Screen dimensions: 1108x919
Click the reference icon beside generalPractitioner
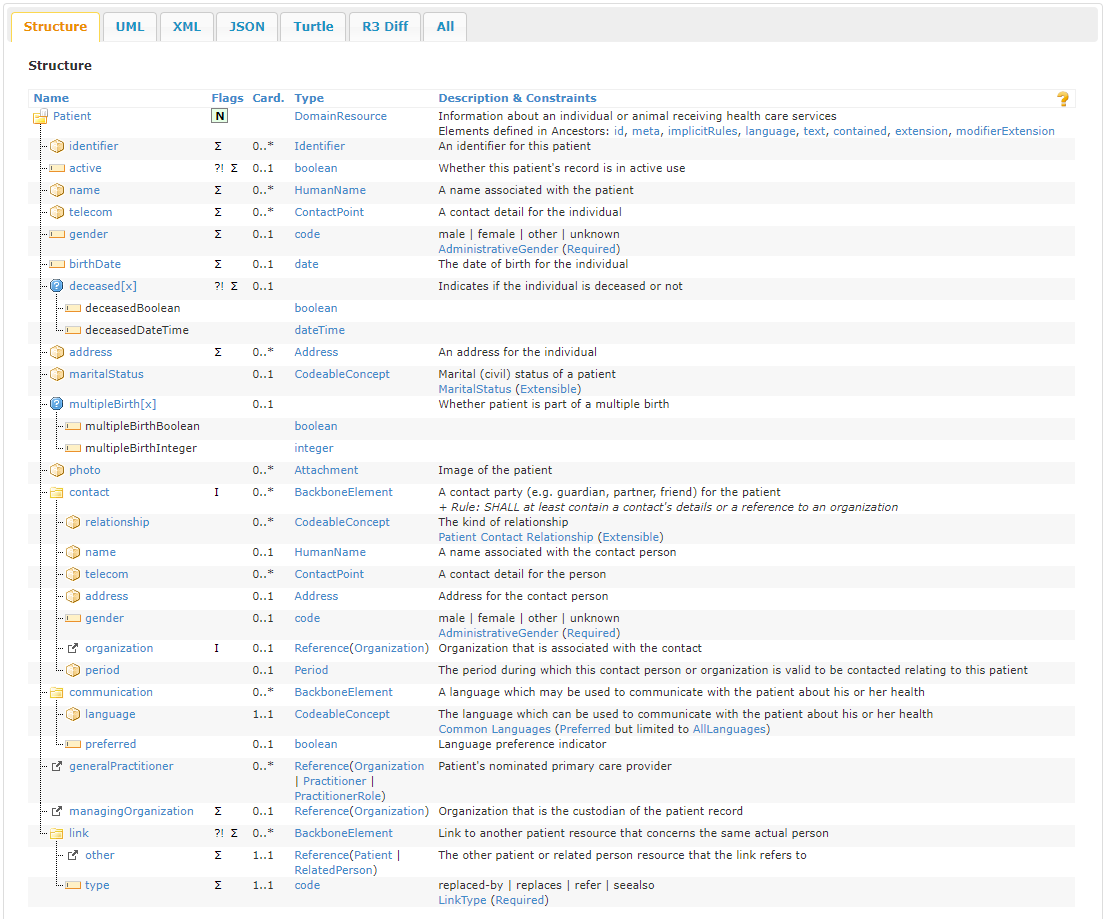tap(57, 766)
